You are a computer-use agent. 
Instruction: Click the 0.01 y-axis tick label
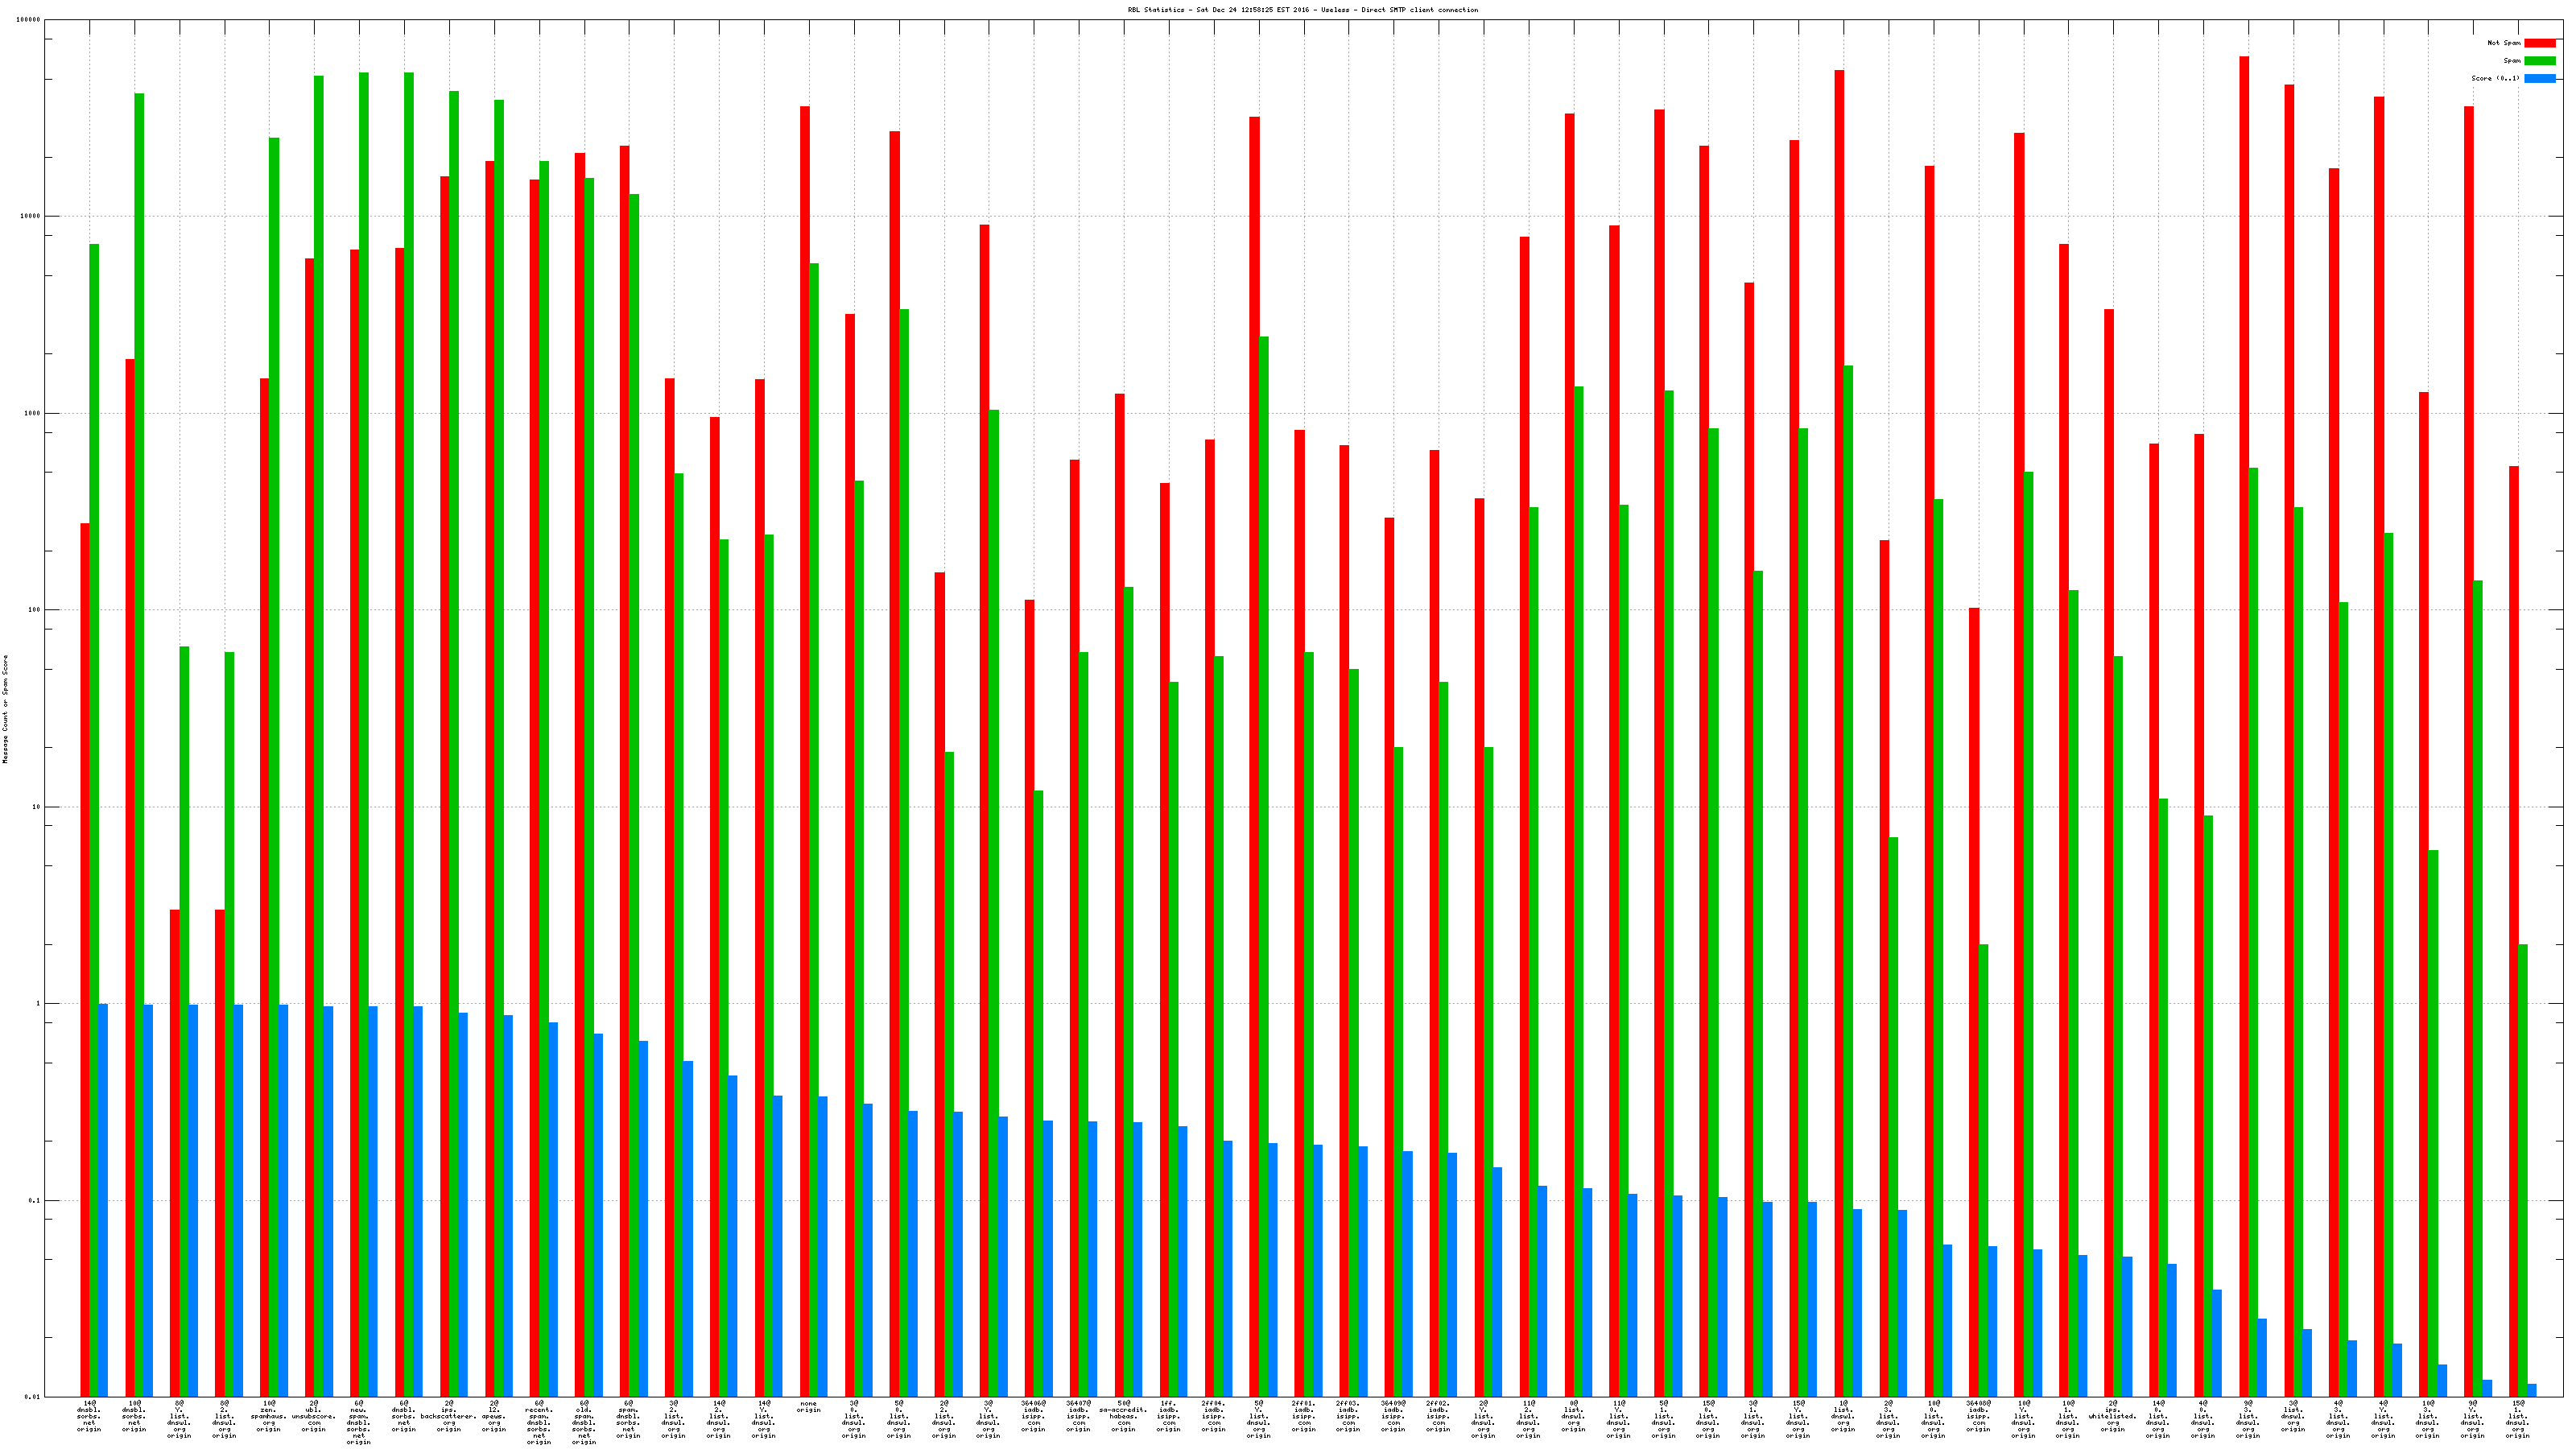tap(32, 1397)
